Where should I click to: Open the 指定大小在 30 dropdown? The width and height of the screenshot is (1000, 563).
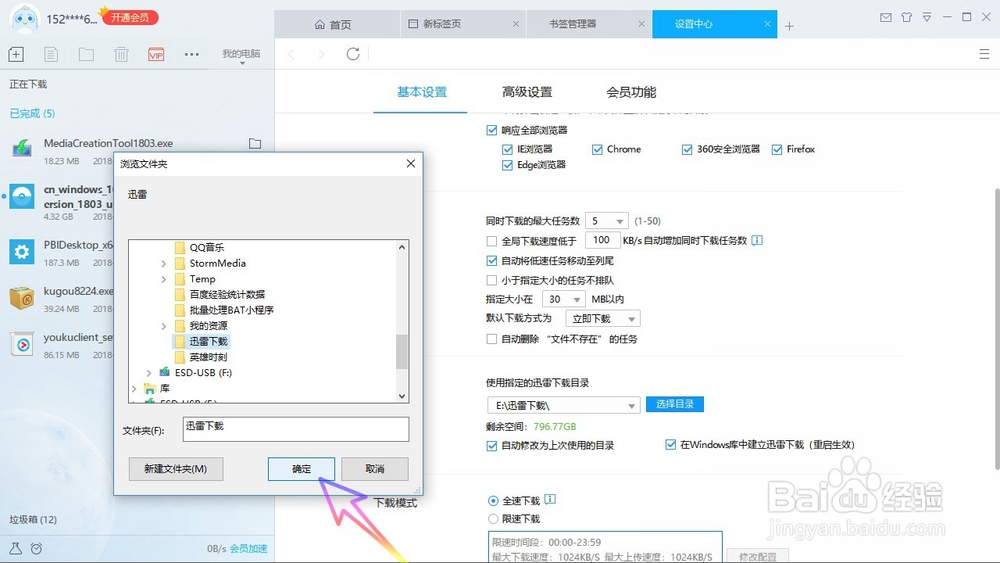(563, 299)
